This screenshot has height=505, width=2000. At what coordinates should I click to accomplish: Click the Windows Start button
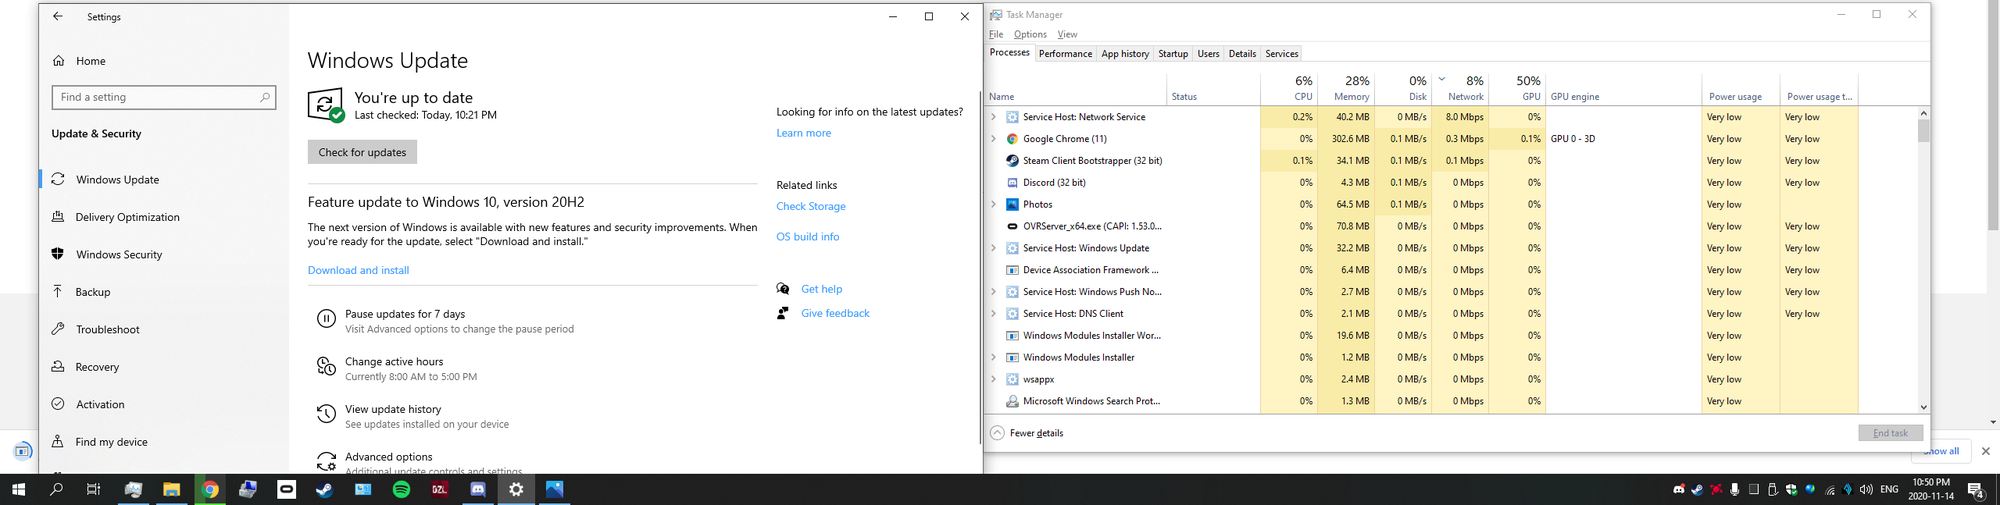tap(18, 490)
